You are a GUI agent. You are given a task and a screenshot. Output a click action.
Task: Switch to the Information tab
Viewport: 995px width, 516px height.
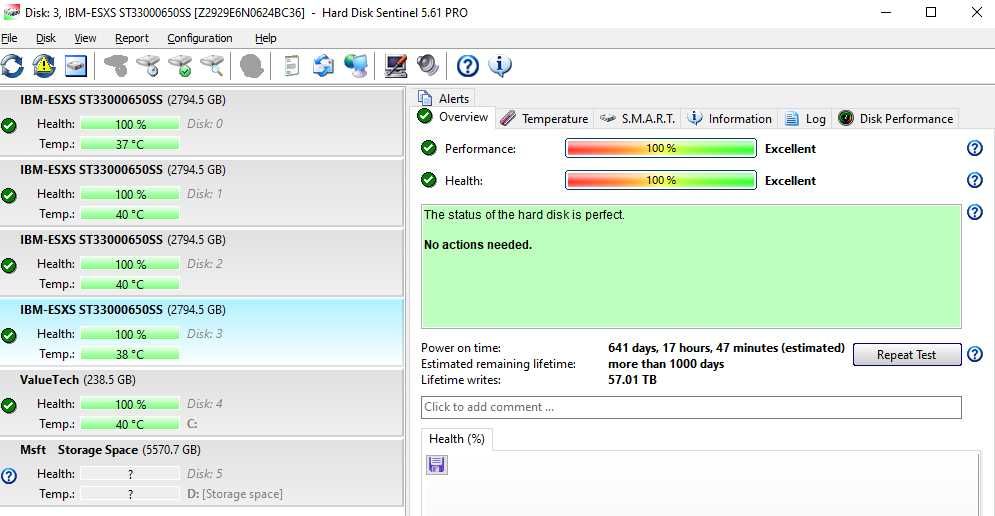[x=730, y=119]
